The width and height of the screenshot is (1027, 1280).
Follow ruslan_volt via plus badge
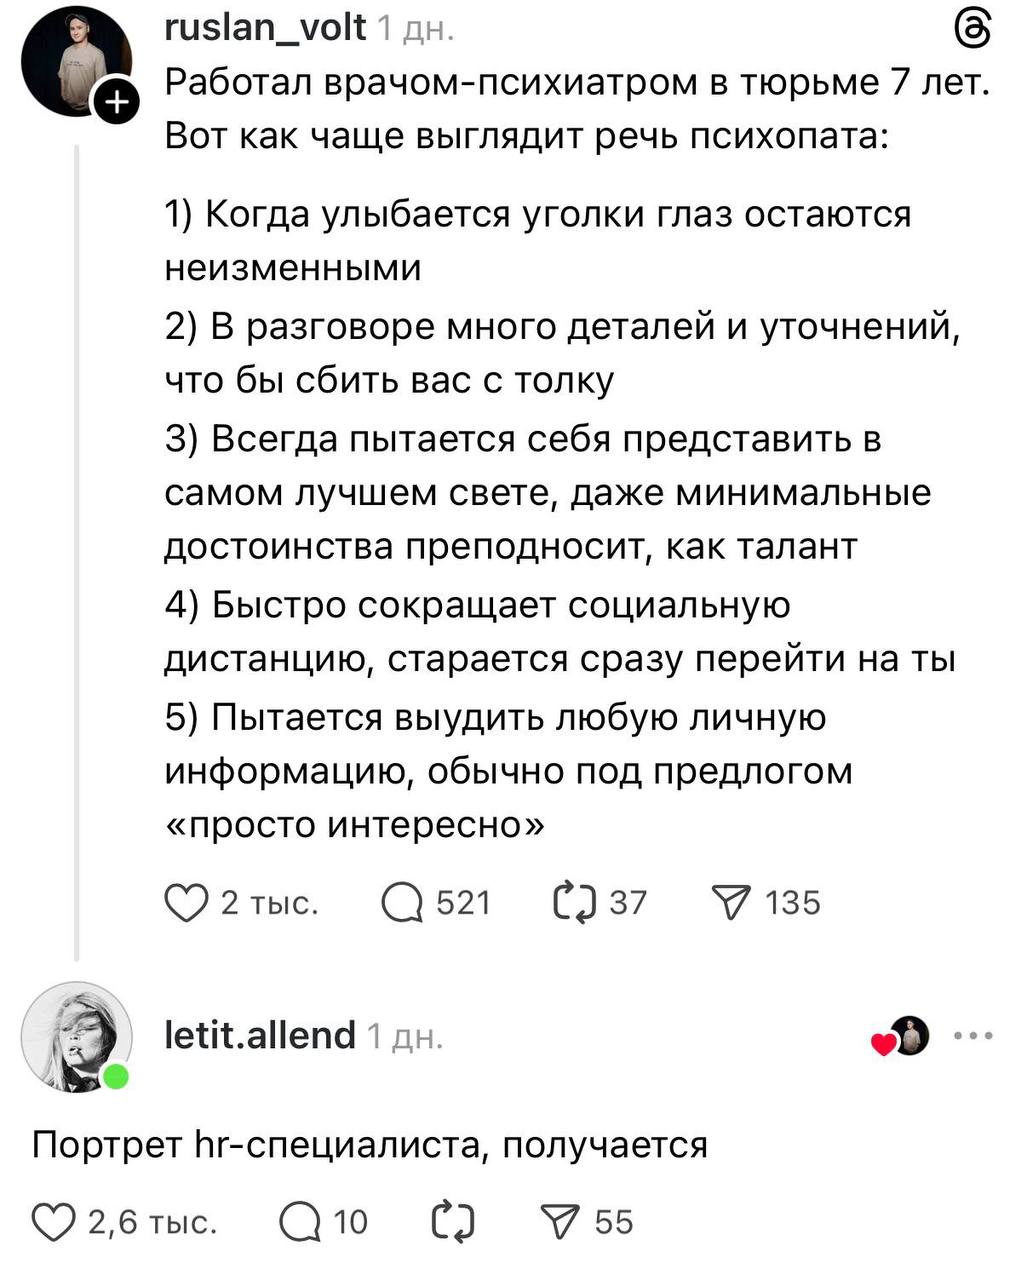(x=116, y=102)
